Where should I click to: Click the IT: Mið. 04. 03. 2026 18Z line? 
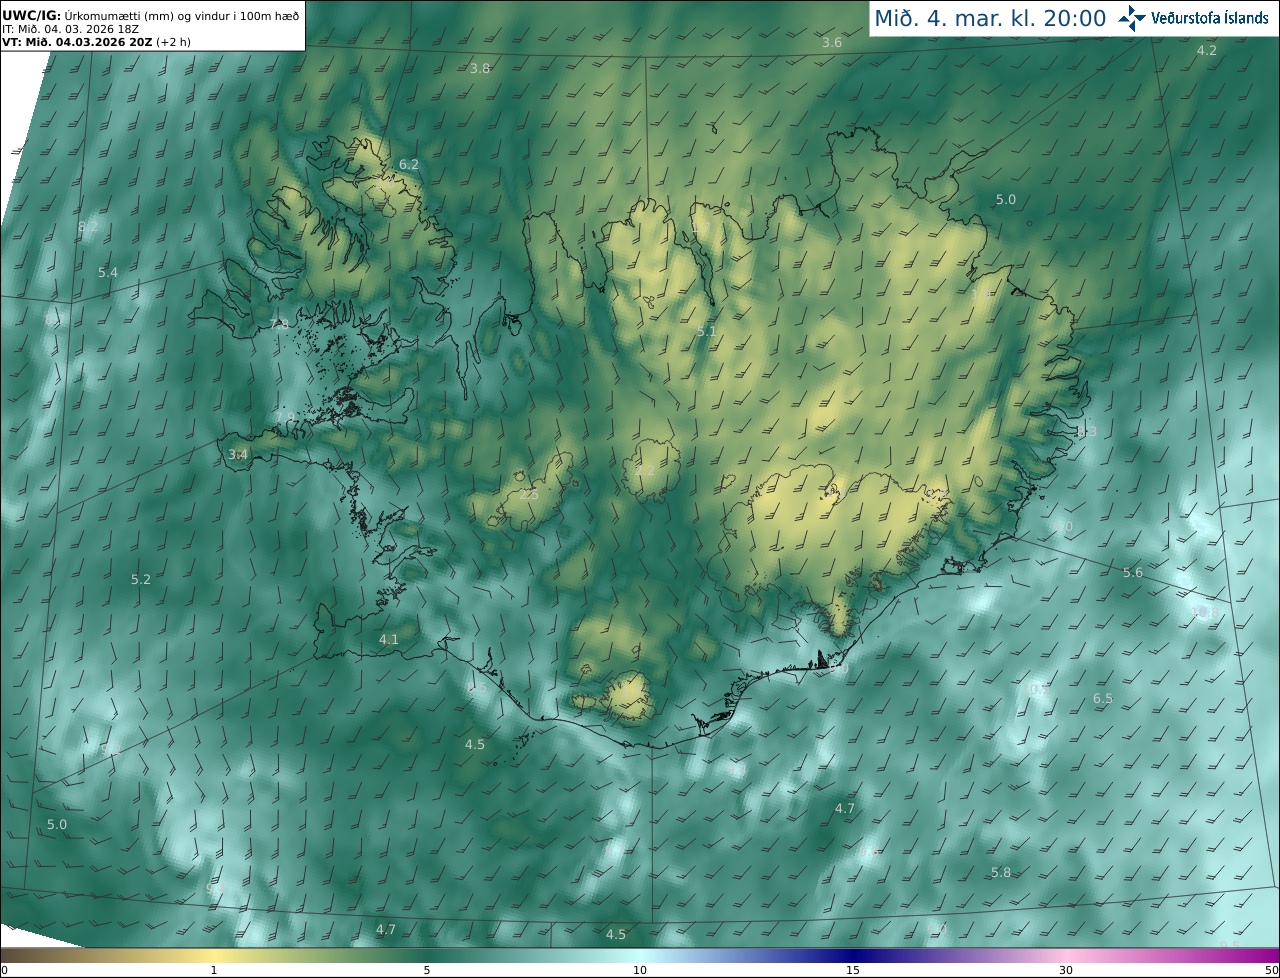(68, 29)
